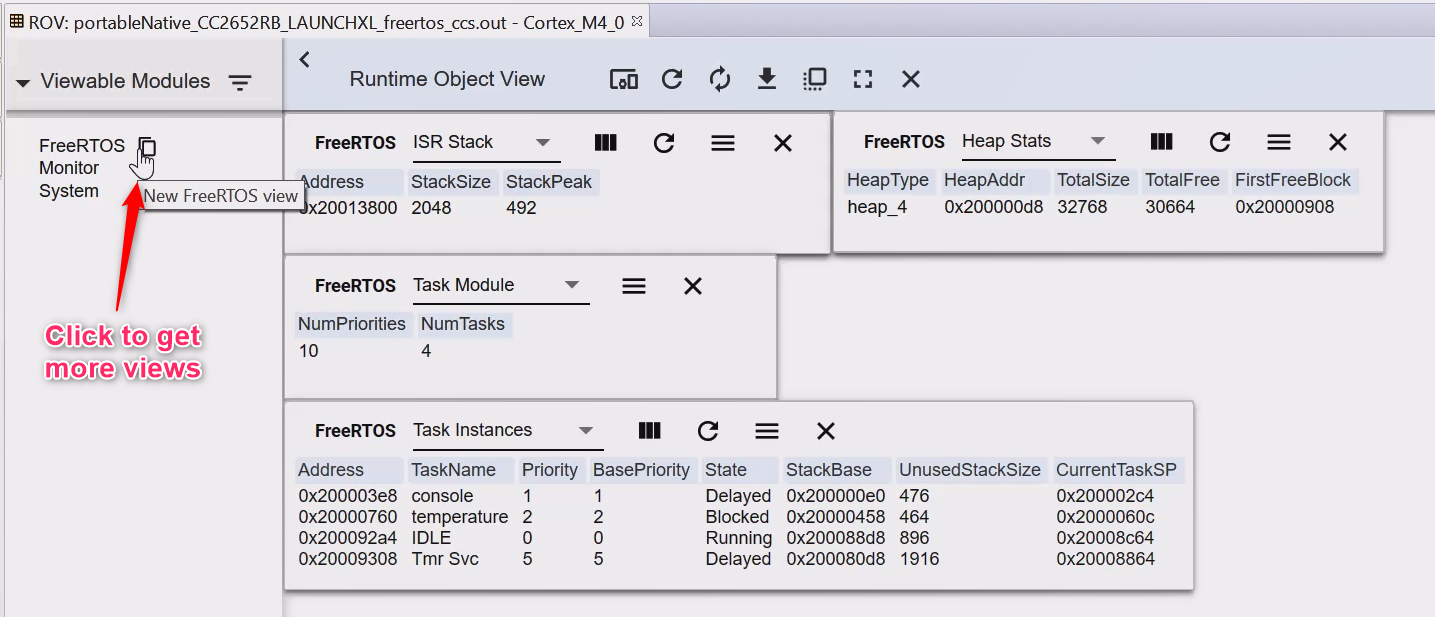Image resolution: width=1436 pixels, height=618 pixels.
Task: Refresh the Heap Stats panel
Action: 1219,142
